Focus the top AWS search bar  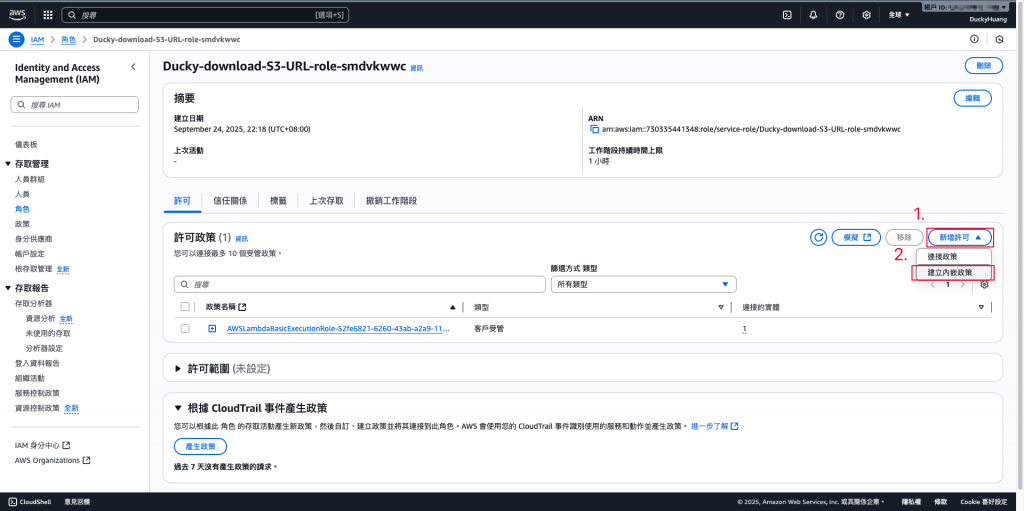click(205, 14)
